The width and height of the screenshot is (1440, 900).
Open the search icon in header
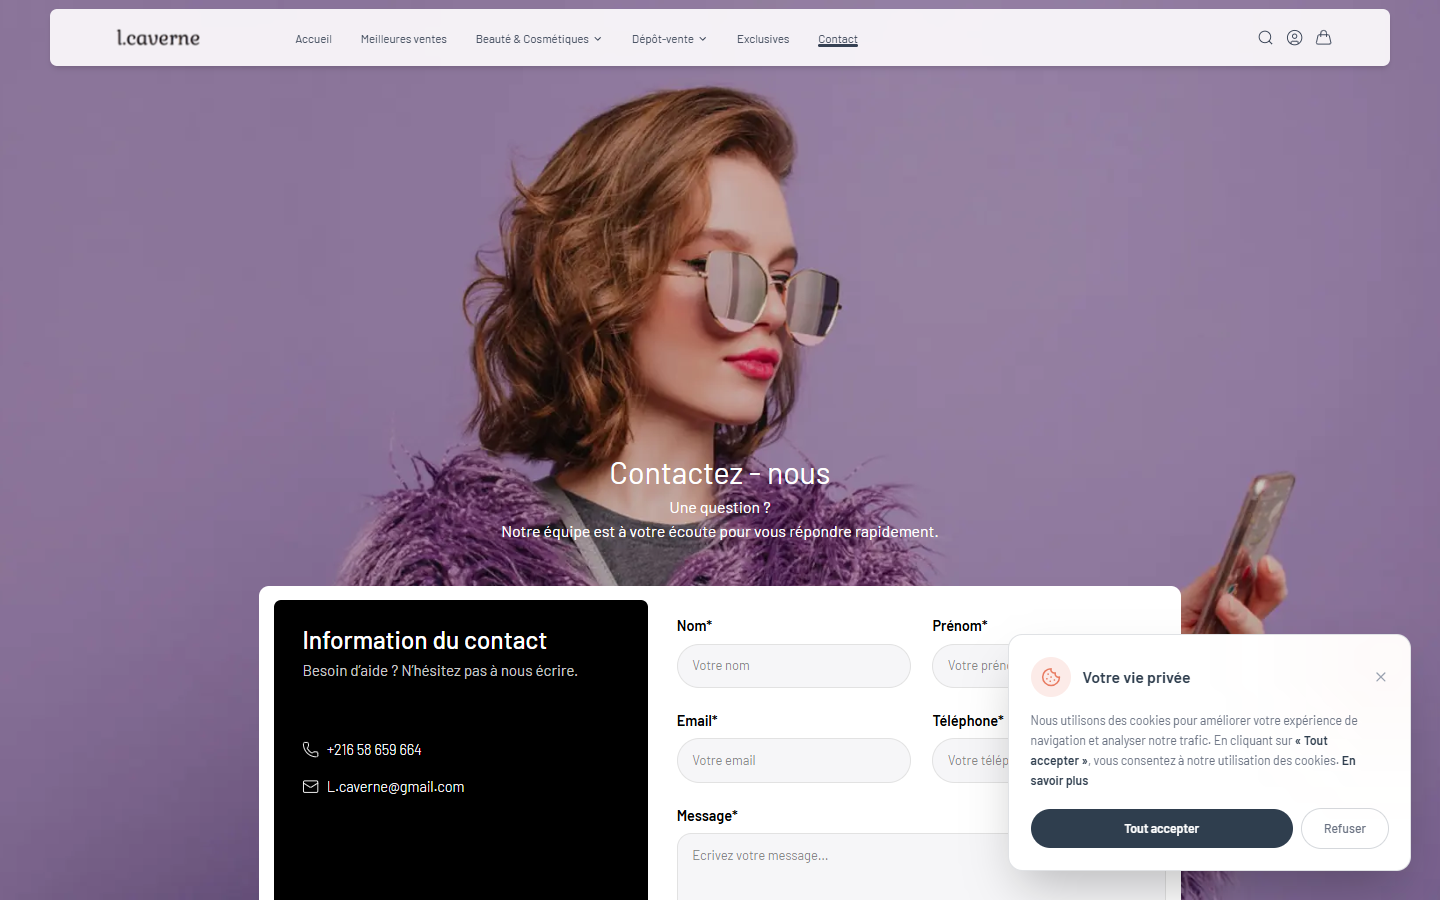(x=1265, y=38)
